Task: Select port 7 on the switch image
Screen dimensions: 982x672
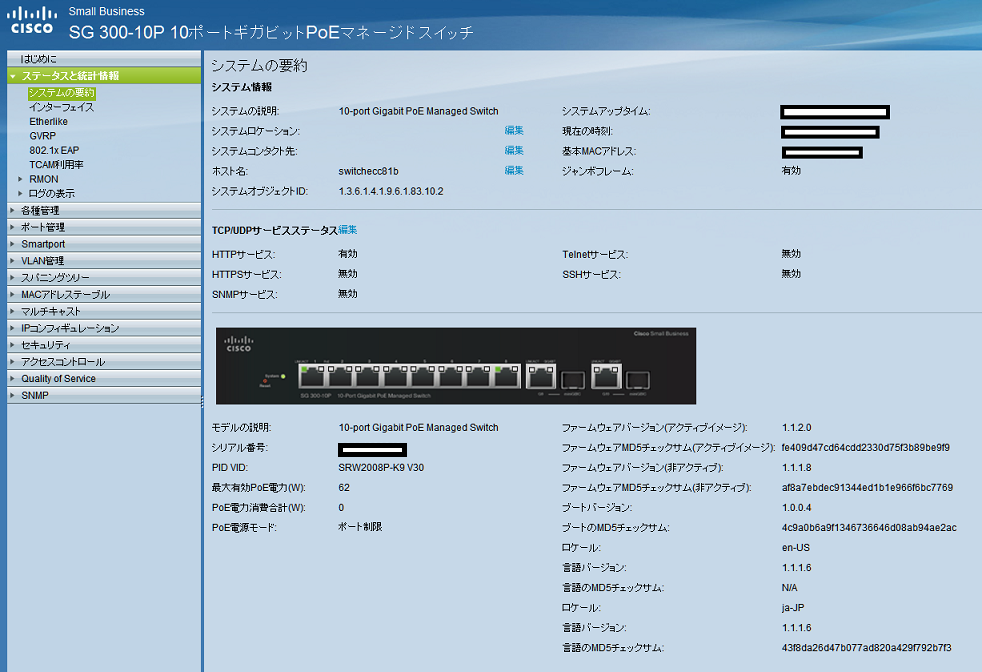Action: click(477, 376)
